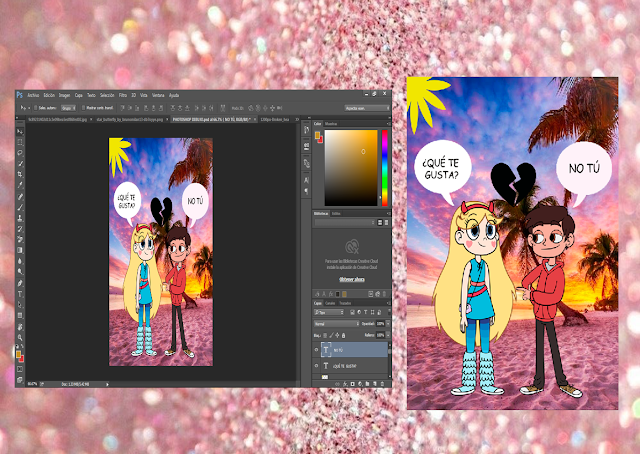Screen dimensions: 640x454
Task: Open the layer filter Tipo dropdown
Action: pyautogui.click(x=329, y=312)
